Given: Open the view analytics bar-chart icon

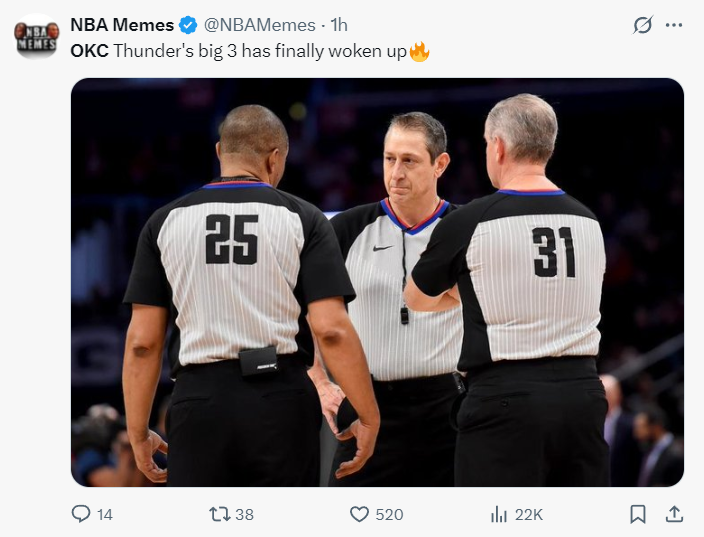Looking at the screenshot, I should (499, 514).
